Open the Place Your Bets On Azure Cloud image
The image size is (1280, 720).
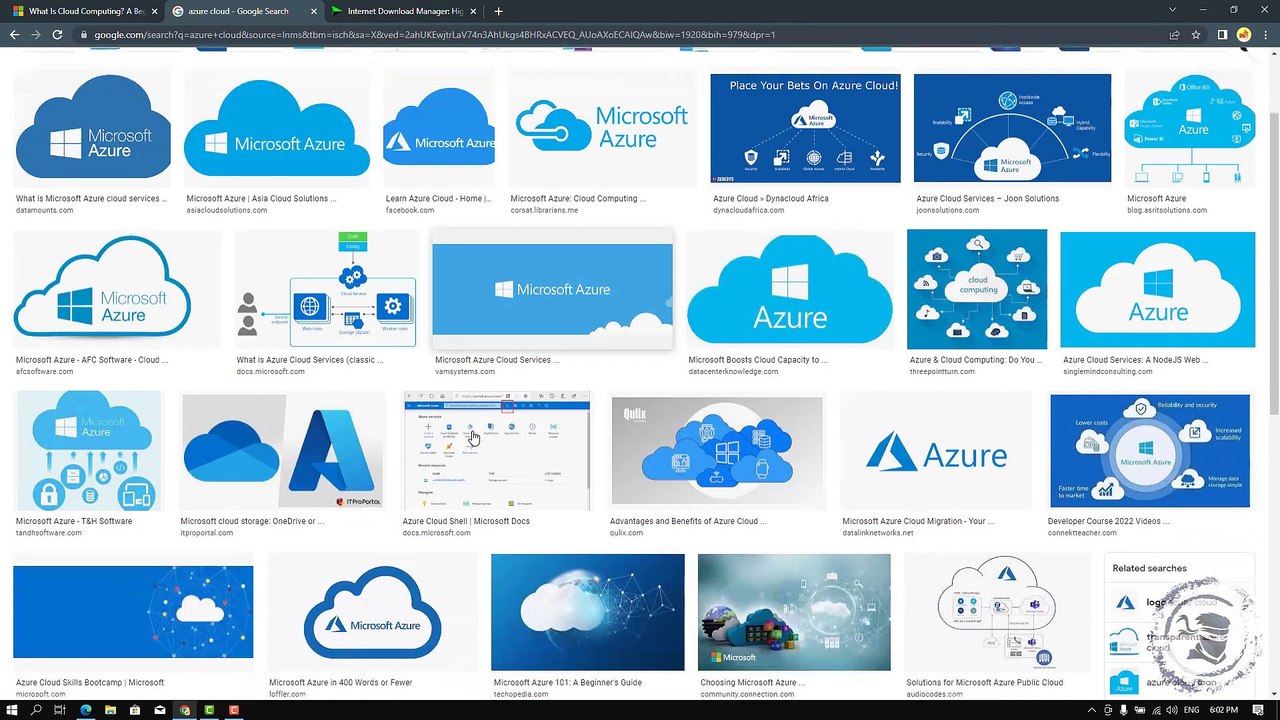[x=805, y=128]
